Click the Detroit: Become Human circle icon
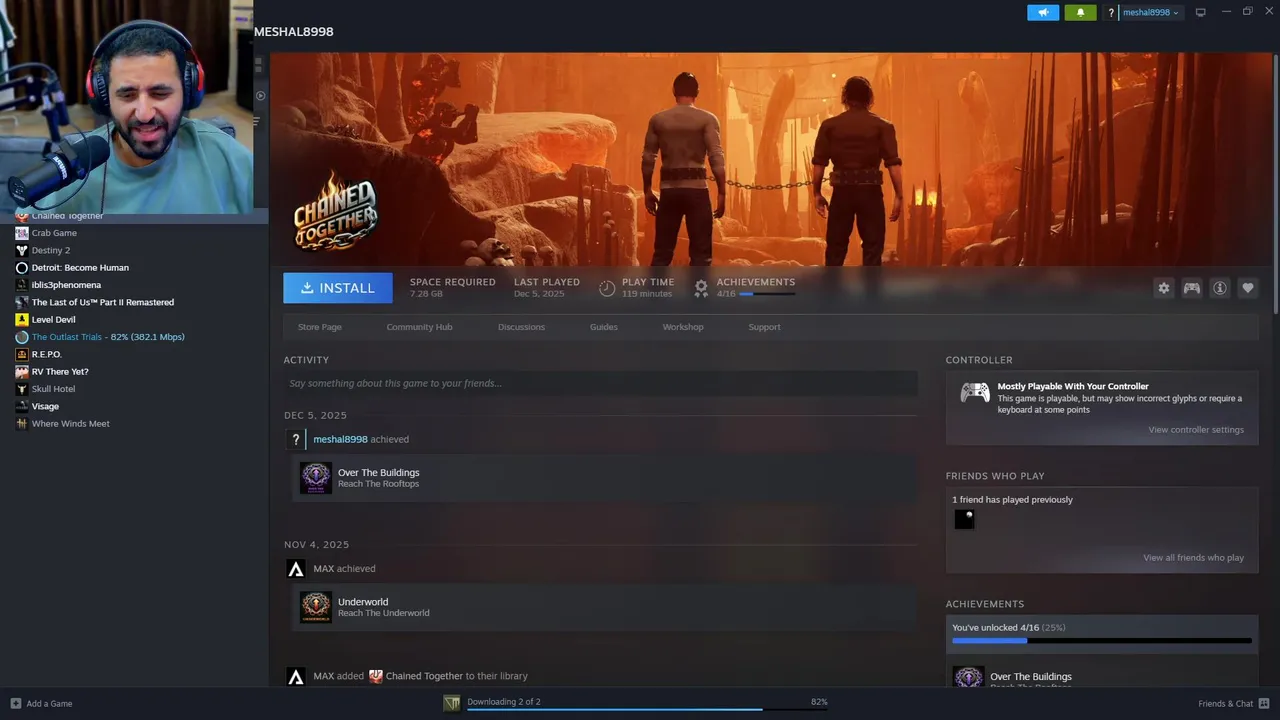1280x720 pixels. [x=22, y=268]
